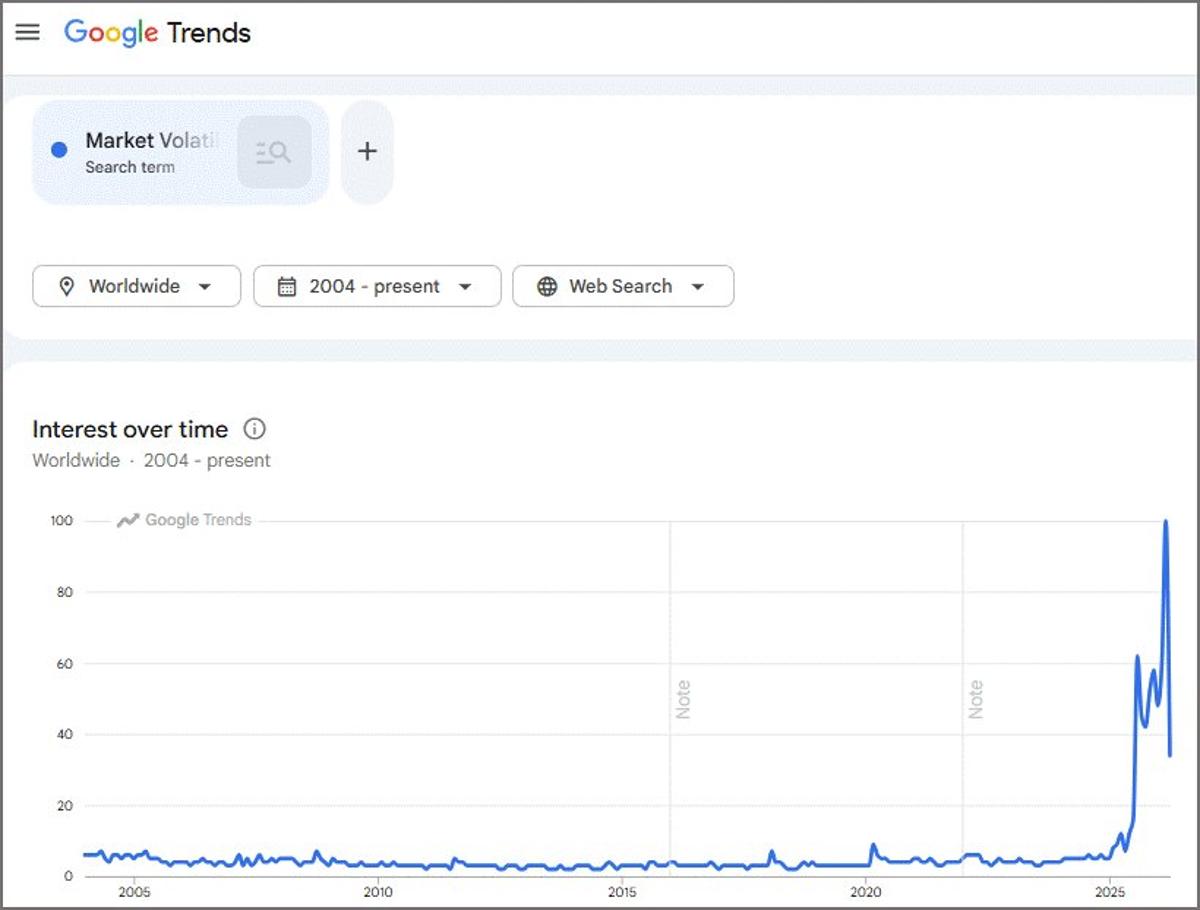
Task: Expand the Worldwide region dropdown
Action: tap(204, 287)
